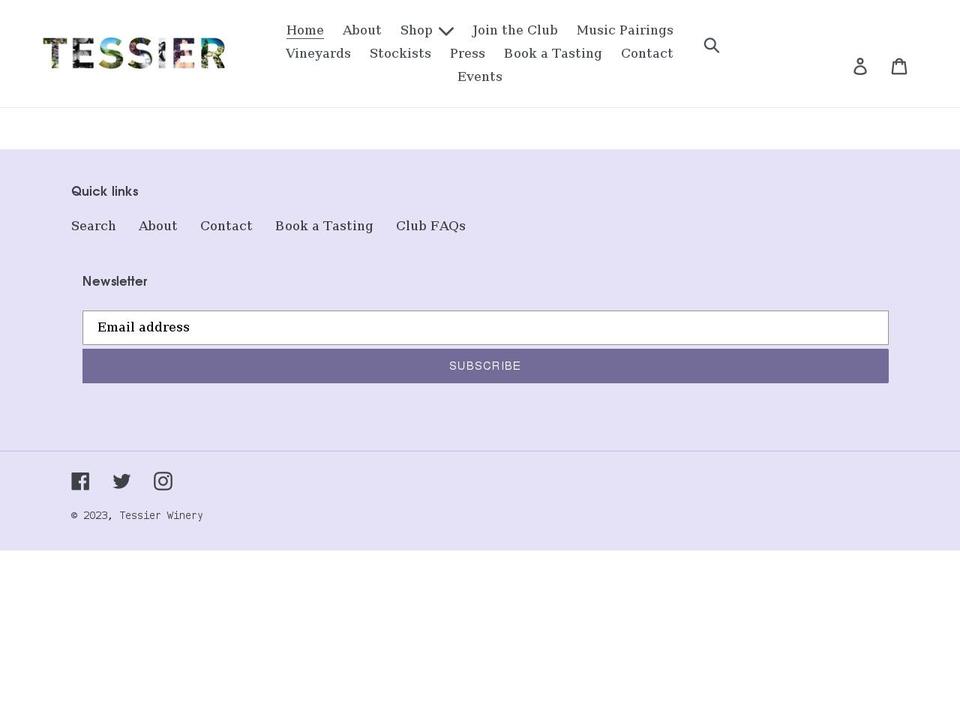The image size is (960, 720).
Task: Click the Contact quick link in footer
Action: pyautogui.click(x=226, y=226)
